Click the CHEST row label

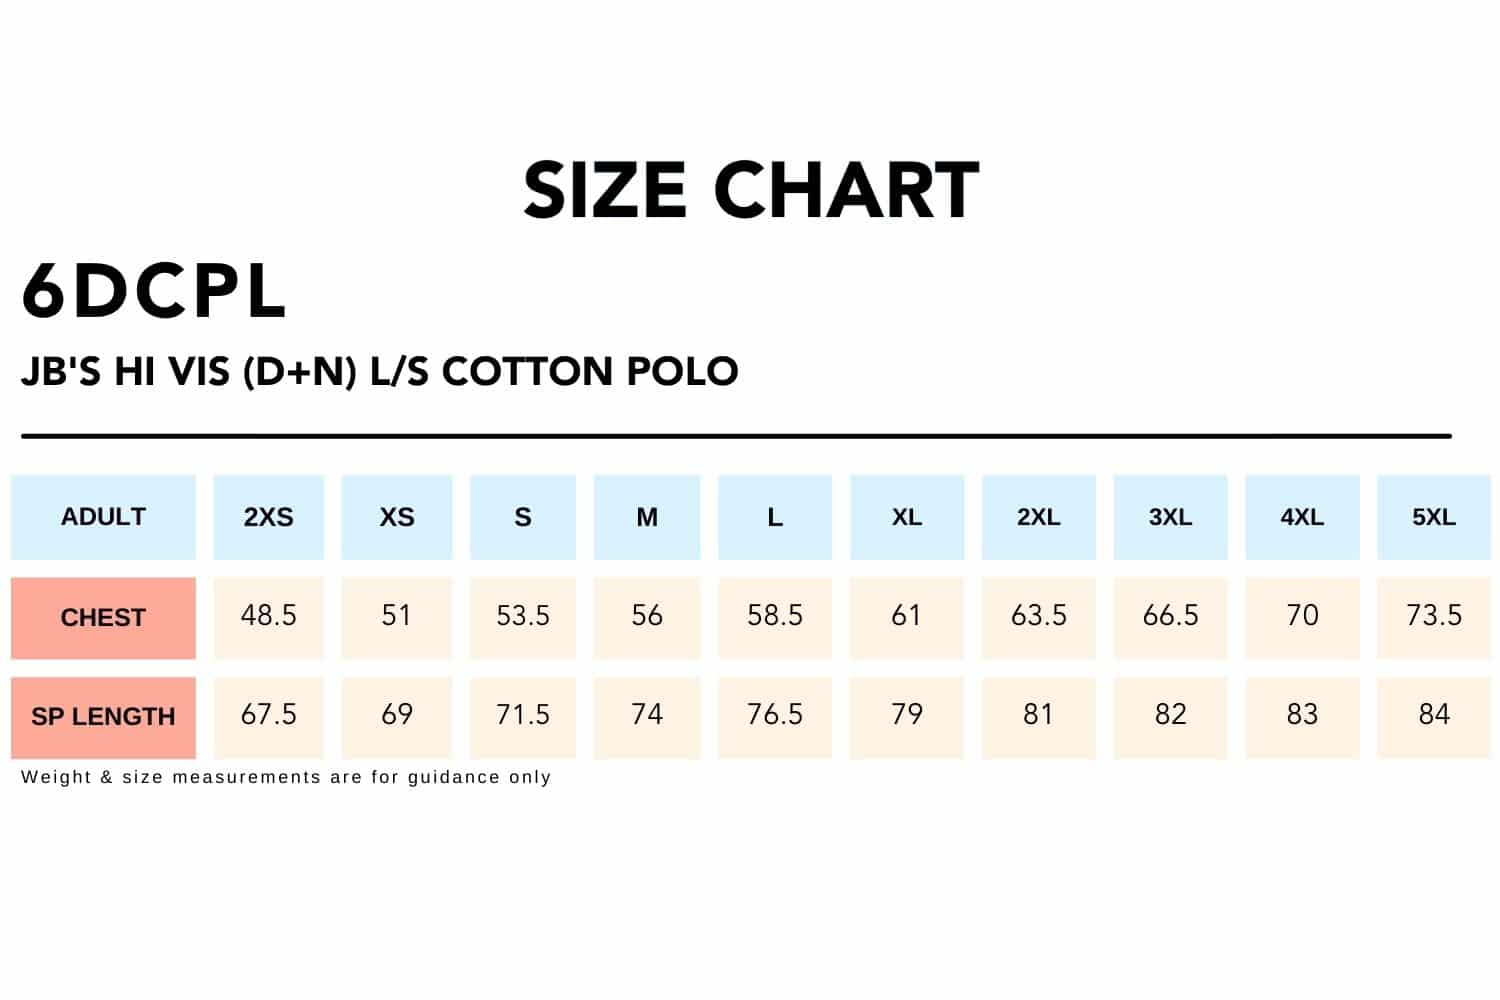point(103,617)
